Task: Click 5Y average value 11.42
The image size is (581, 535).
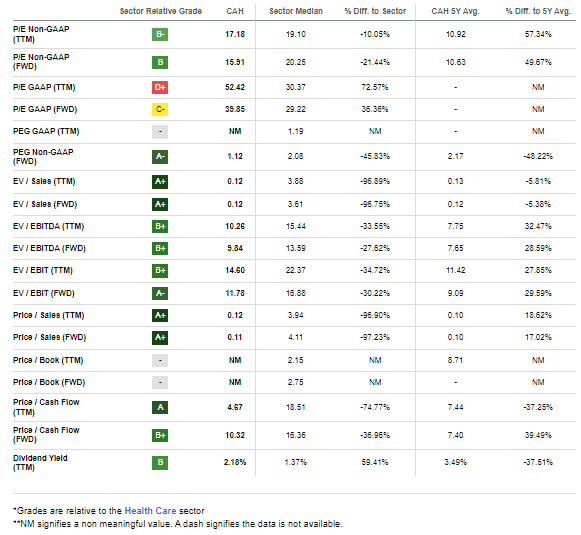Action: (455, 270)
